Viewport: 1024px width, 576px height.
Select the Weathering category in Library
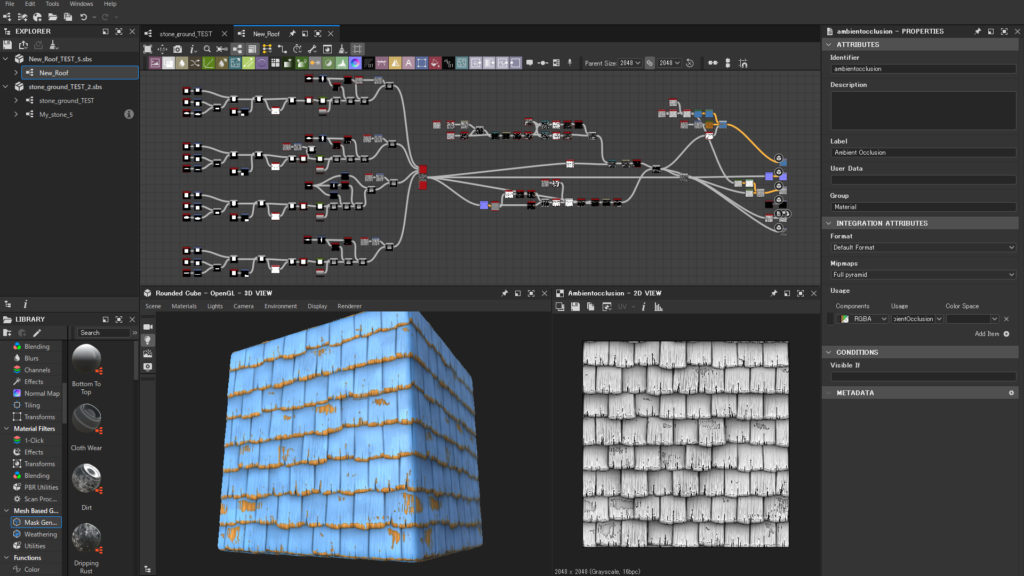(x=40, y=534)
